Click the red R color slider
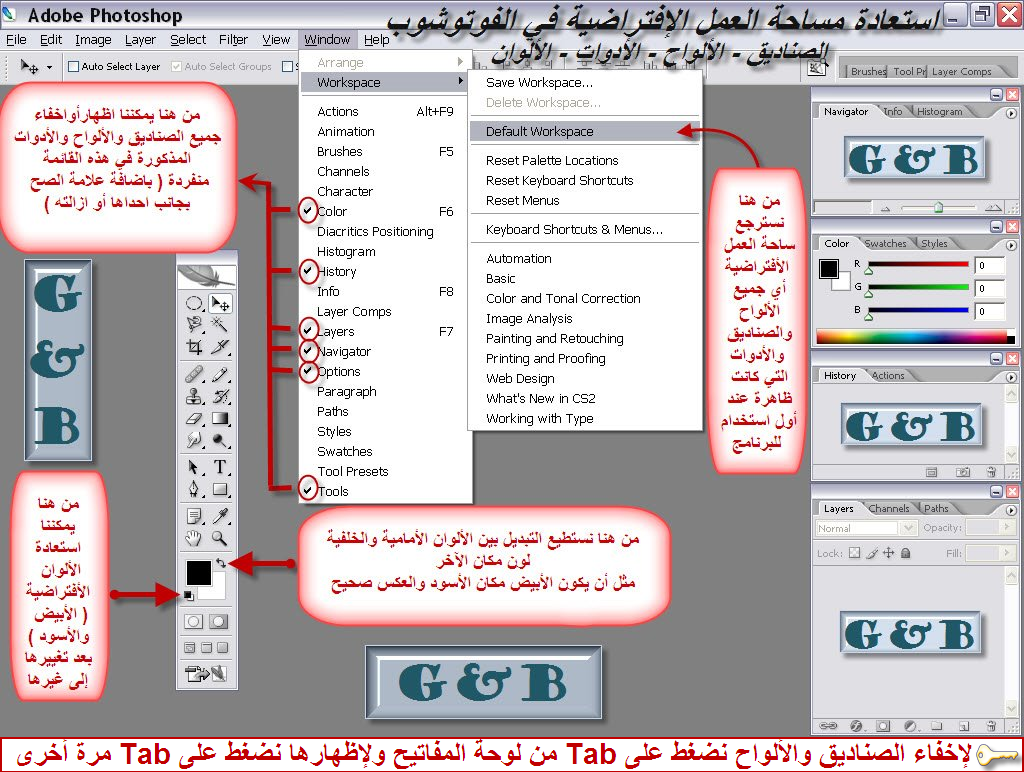The image size is (1024, 772). coord(918,265)
